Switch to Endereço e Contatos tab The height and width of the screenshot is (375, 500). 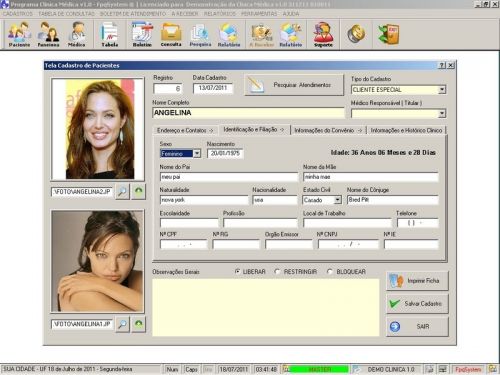point(185,130)
